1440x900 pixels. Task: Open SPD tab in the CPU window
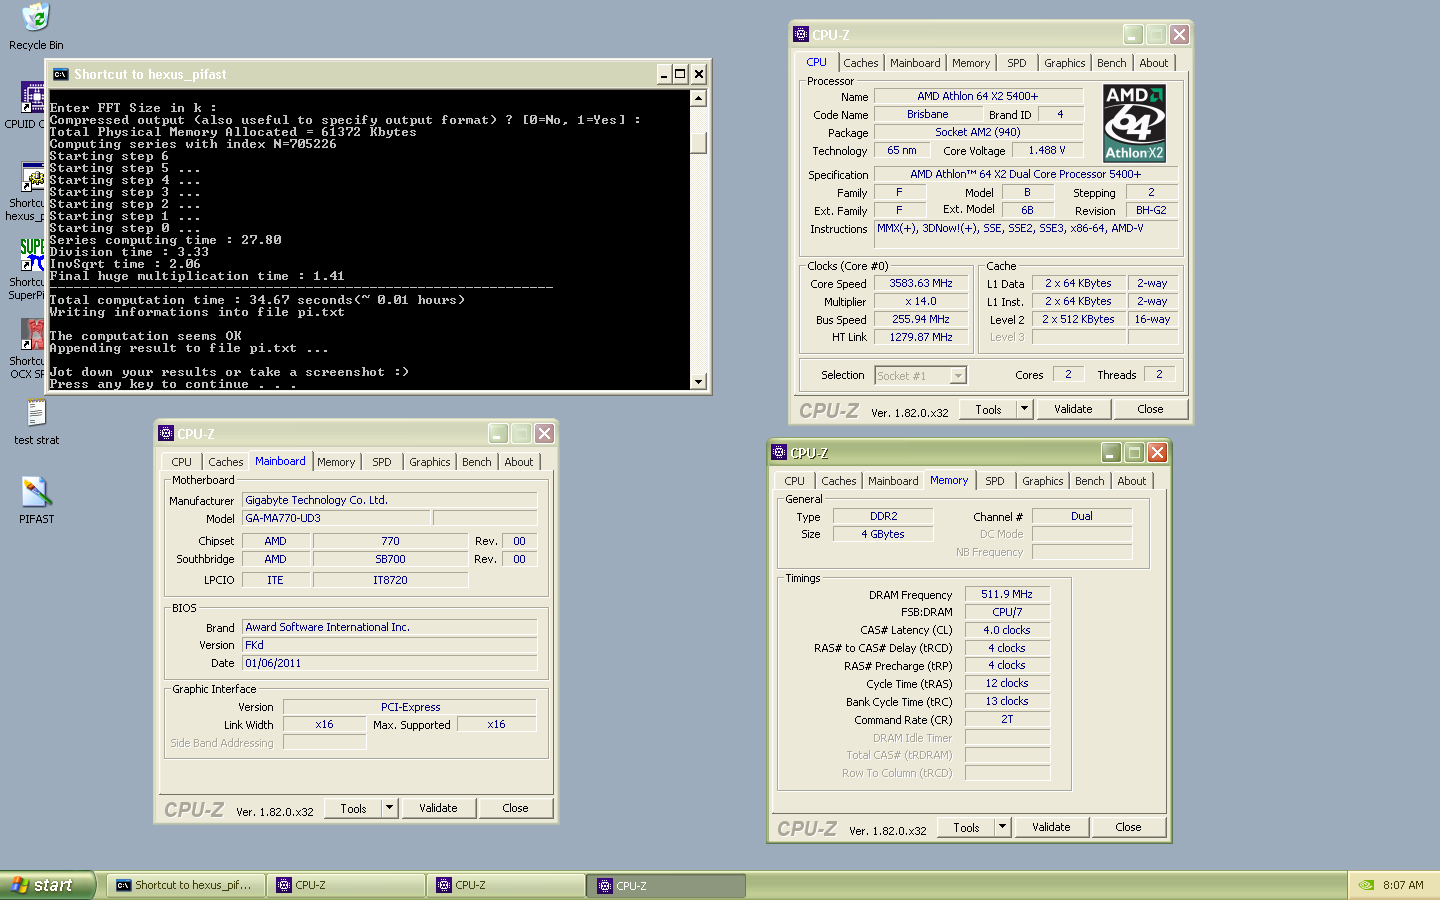point(1016,63)
